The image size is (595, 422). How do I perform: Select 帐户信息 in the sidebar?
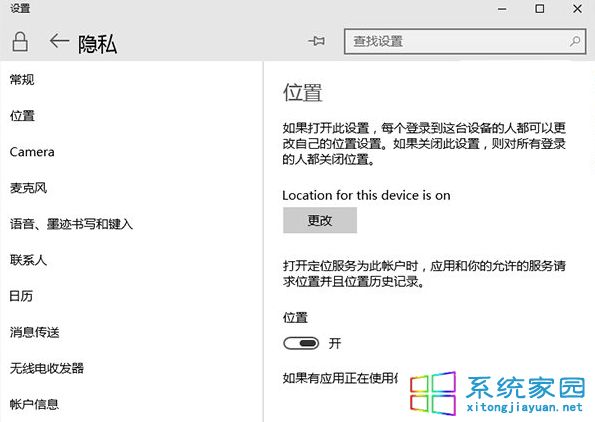(35, 404)
